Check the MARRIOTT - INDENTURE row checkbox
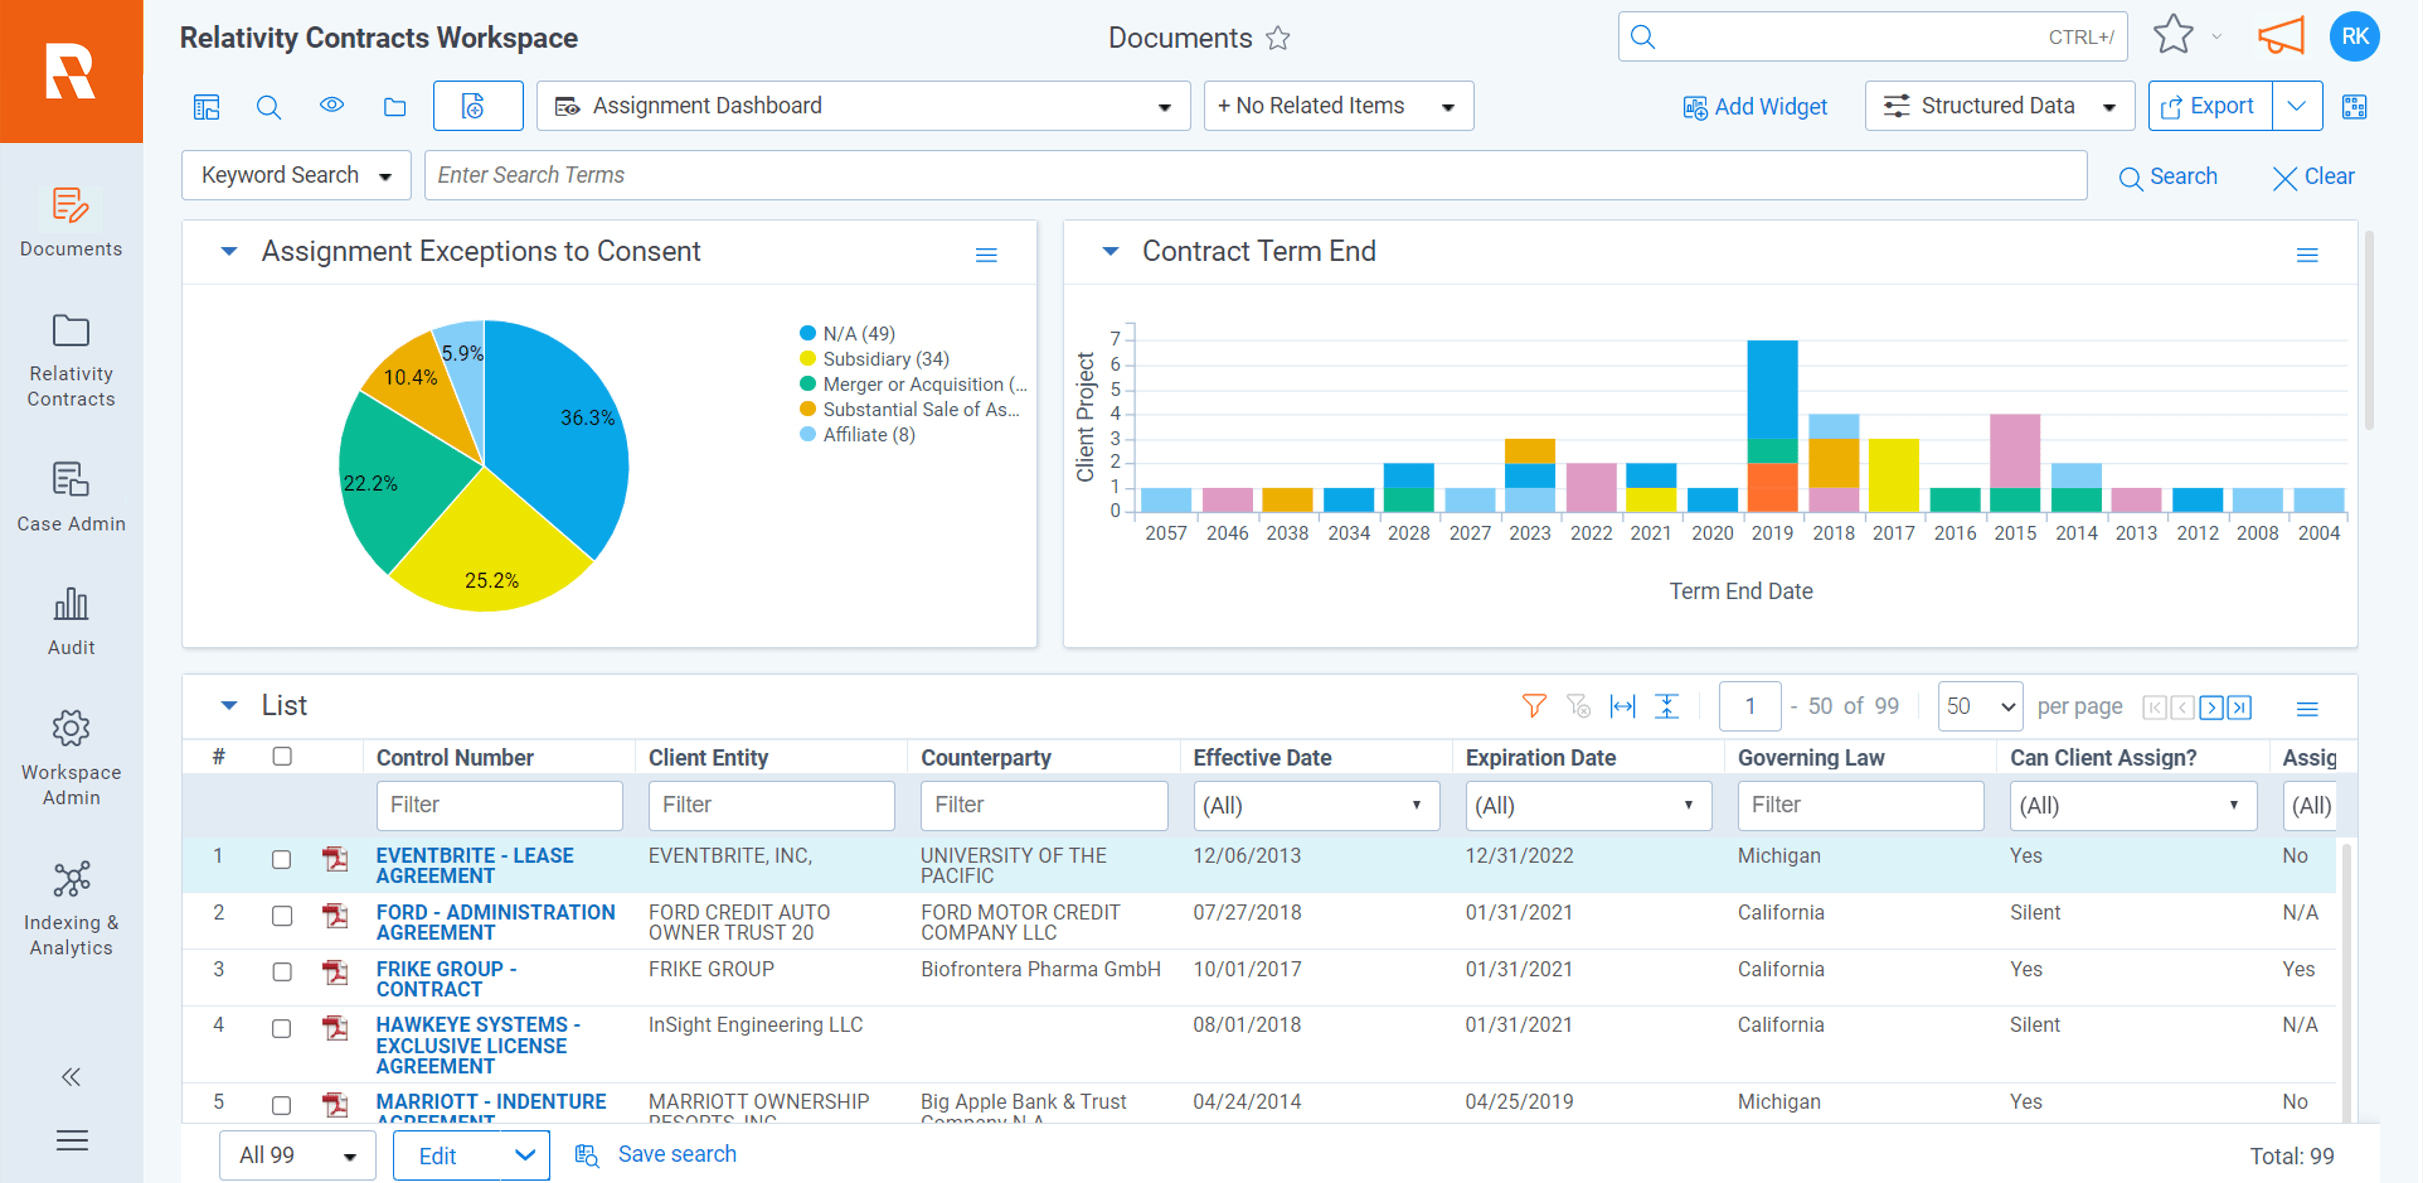The height and width of the screenshot is (1183, 2423). (x=281, y=1104)
